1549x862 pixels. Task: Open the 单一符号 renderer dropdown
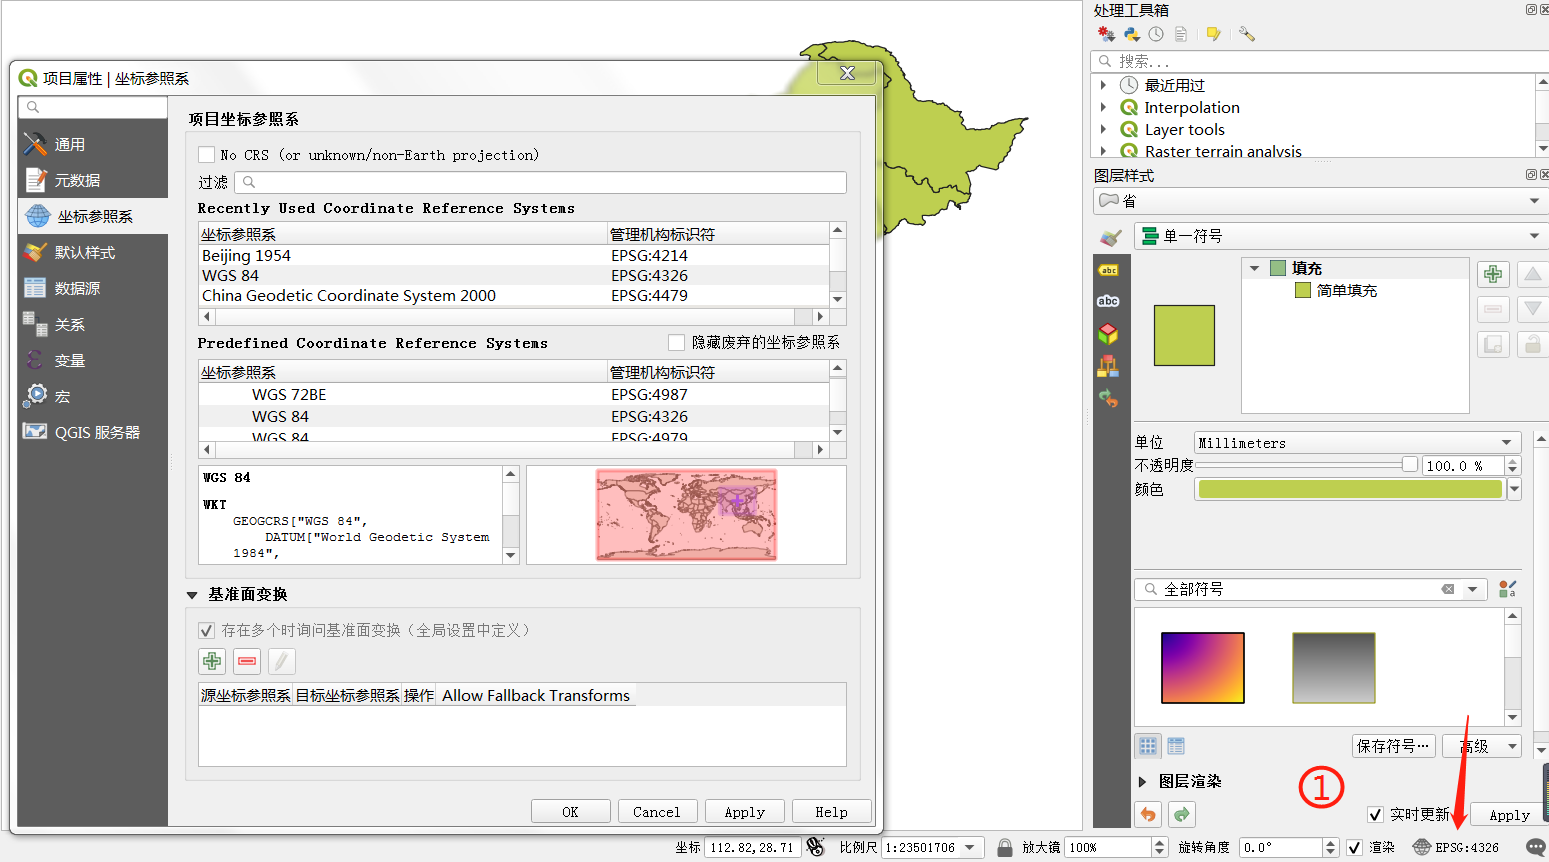[1340, 236]
